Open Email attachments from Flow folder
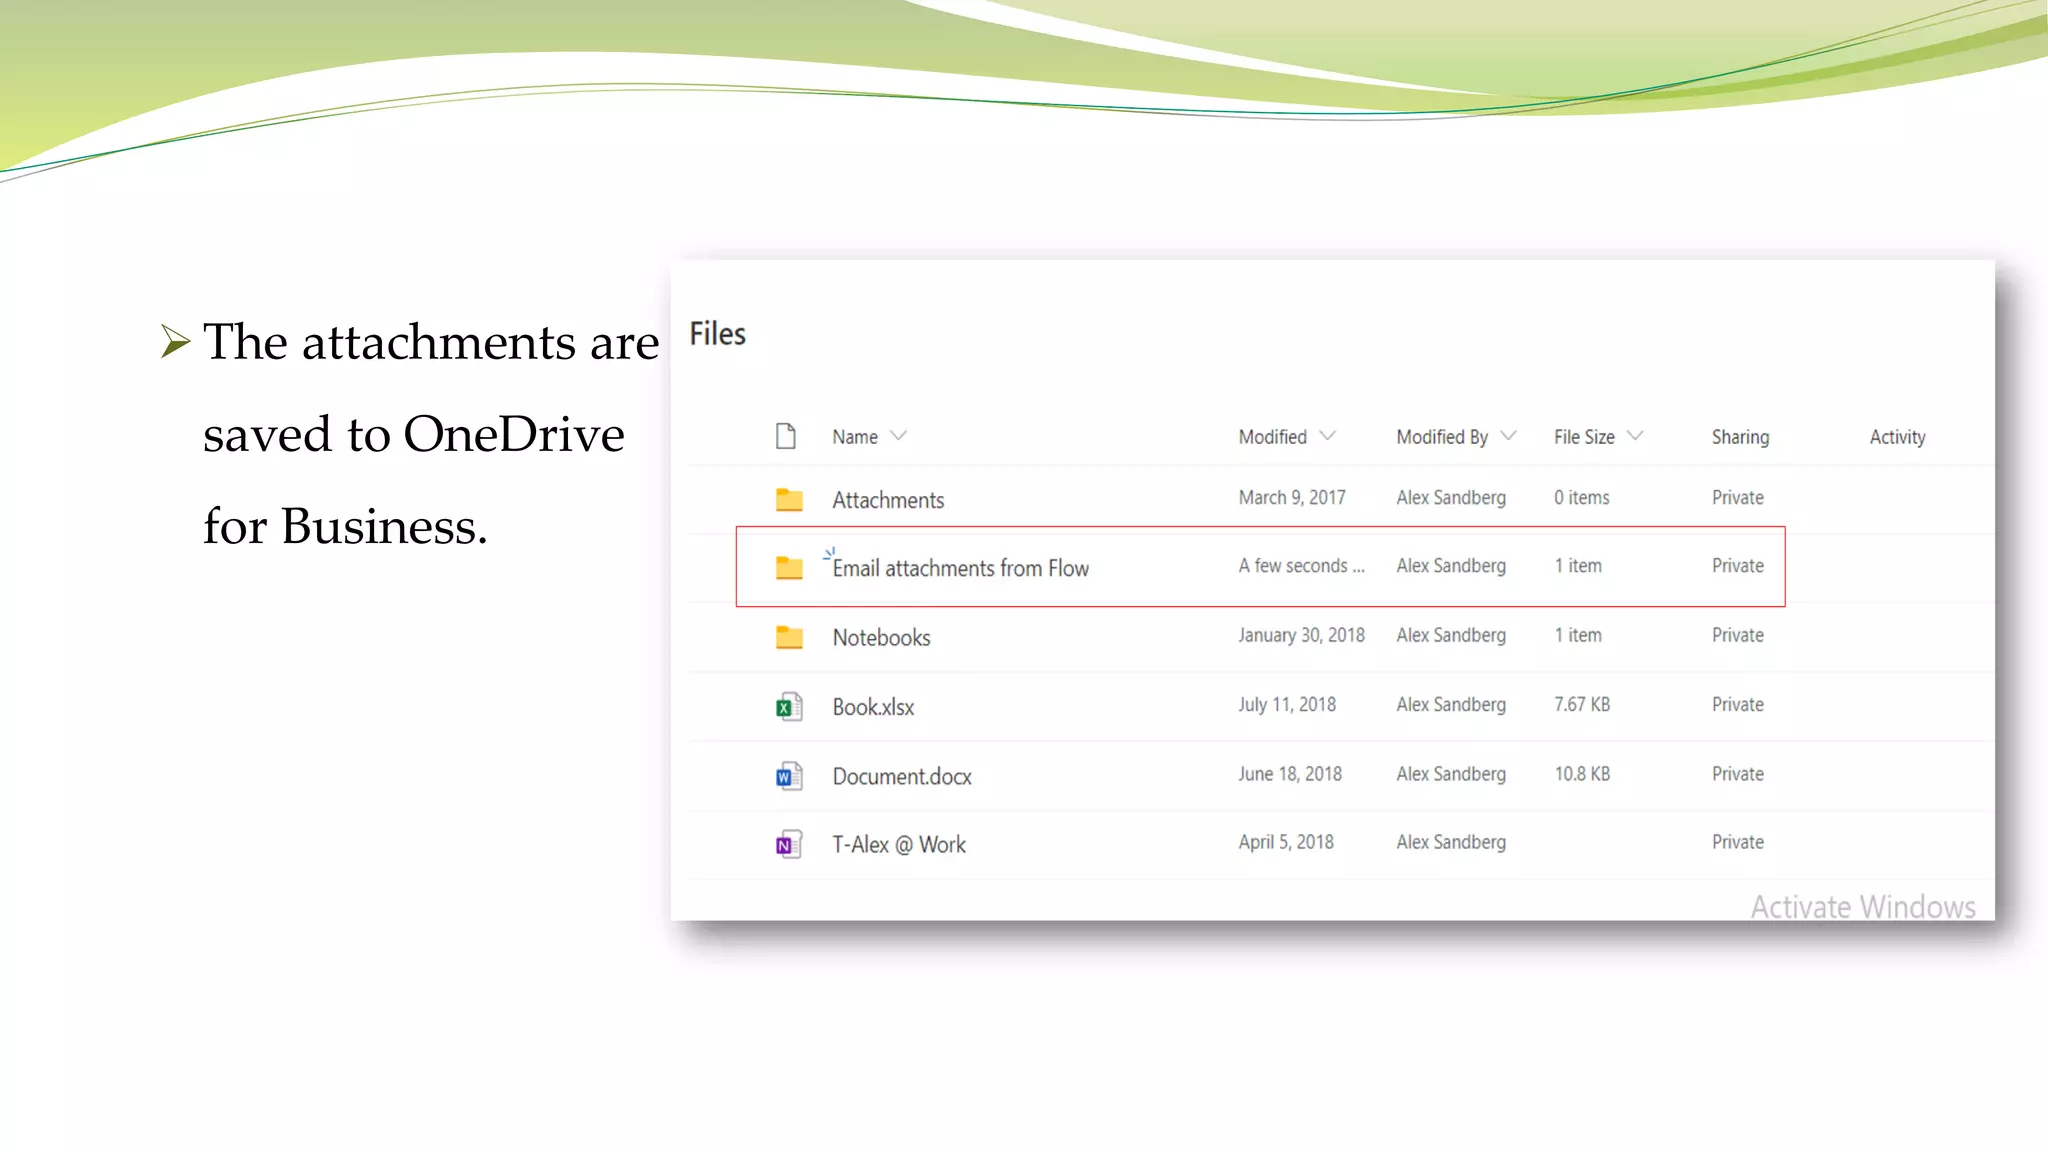This screenshot has height=1152, width=2048. (960, 568)
